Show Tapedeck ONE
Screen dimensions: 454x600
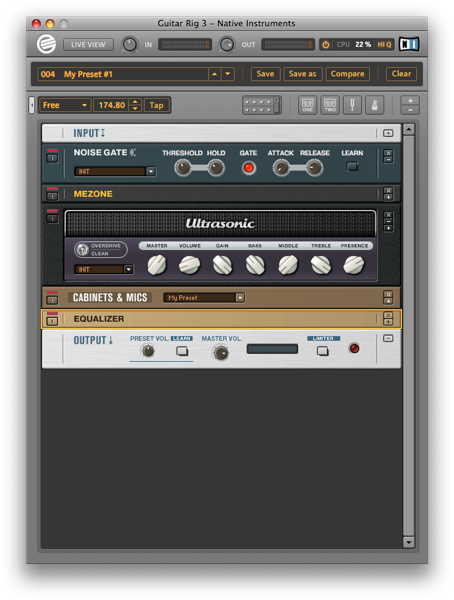tap(307, 105)
